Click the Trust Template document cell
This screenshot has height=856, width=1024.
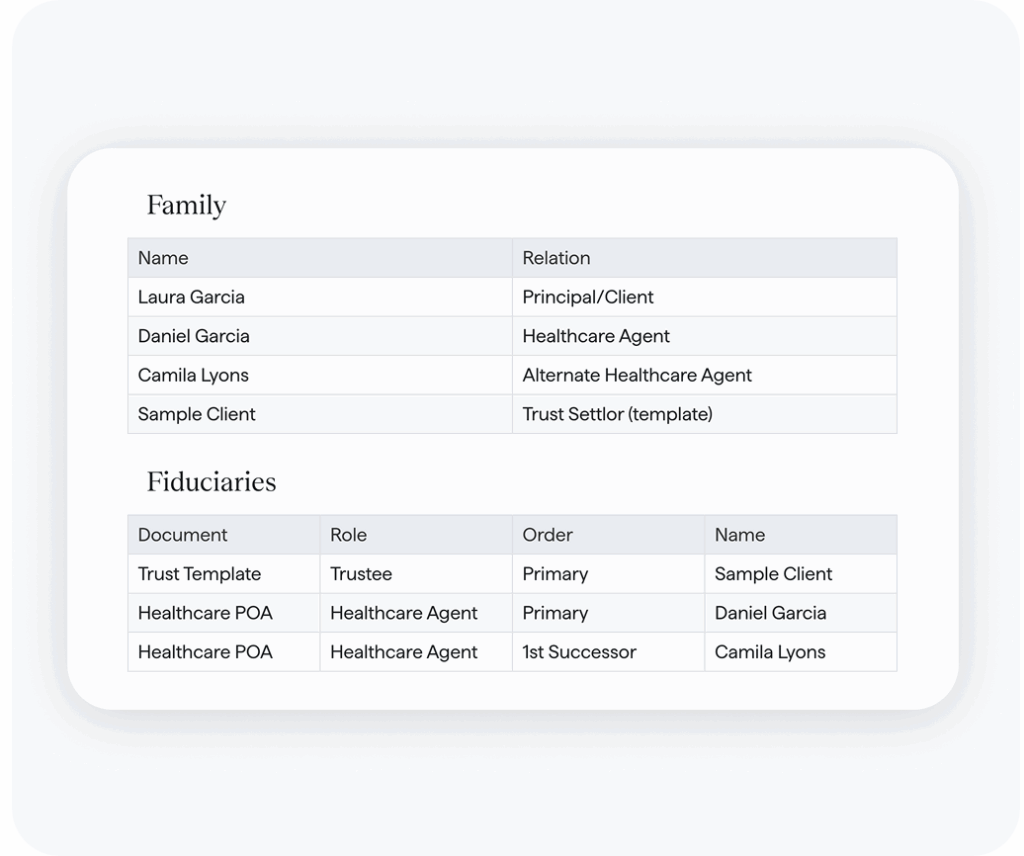click(224, 574)
